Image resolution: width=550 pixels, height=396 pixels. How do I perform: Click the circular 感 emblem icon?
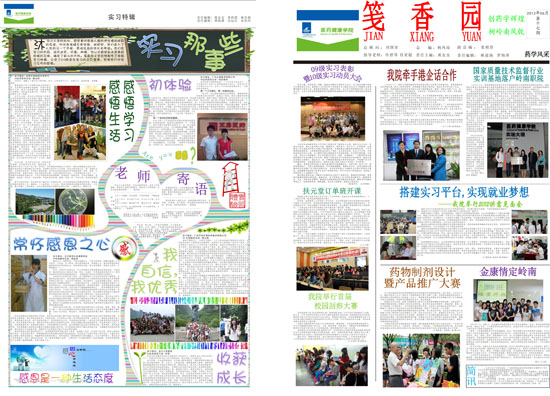point(124,248)
